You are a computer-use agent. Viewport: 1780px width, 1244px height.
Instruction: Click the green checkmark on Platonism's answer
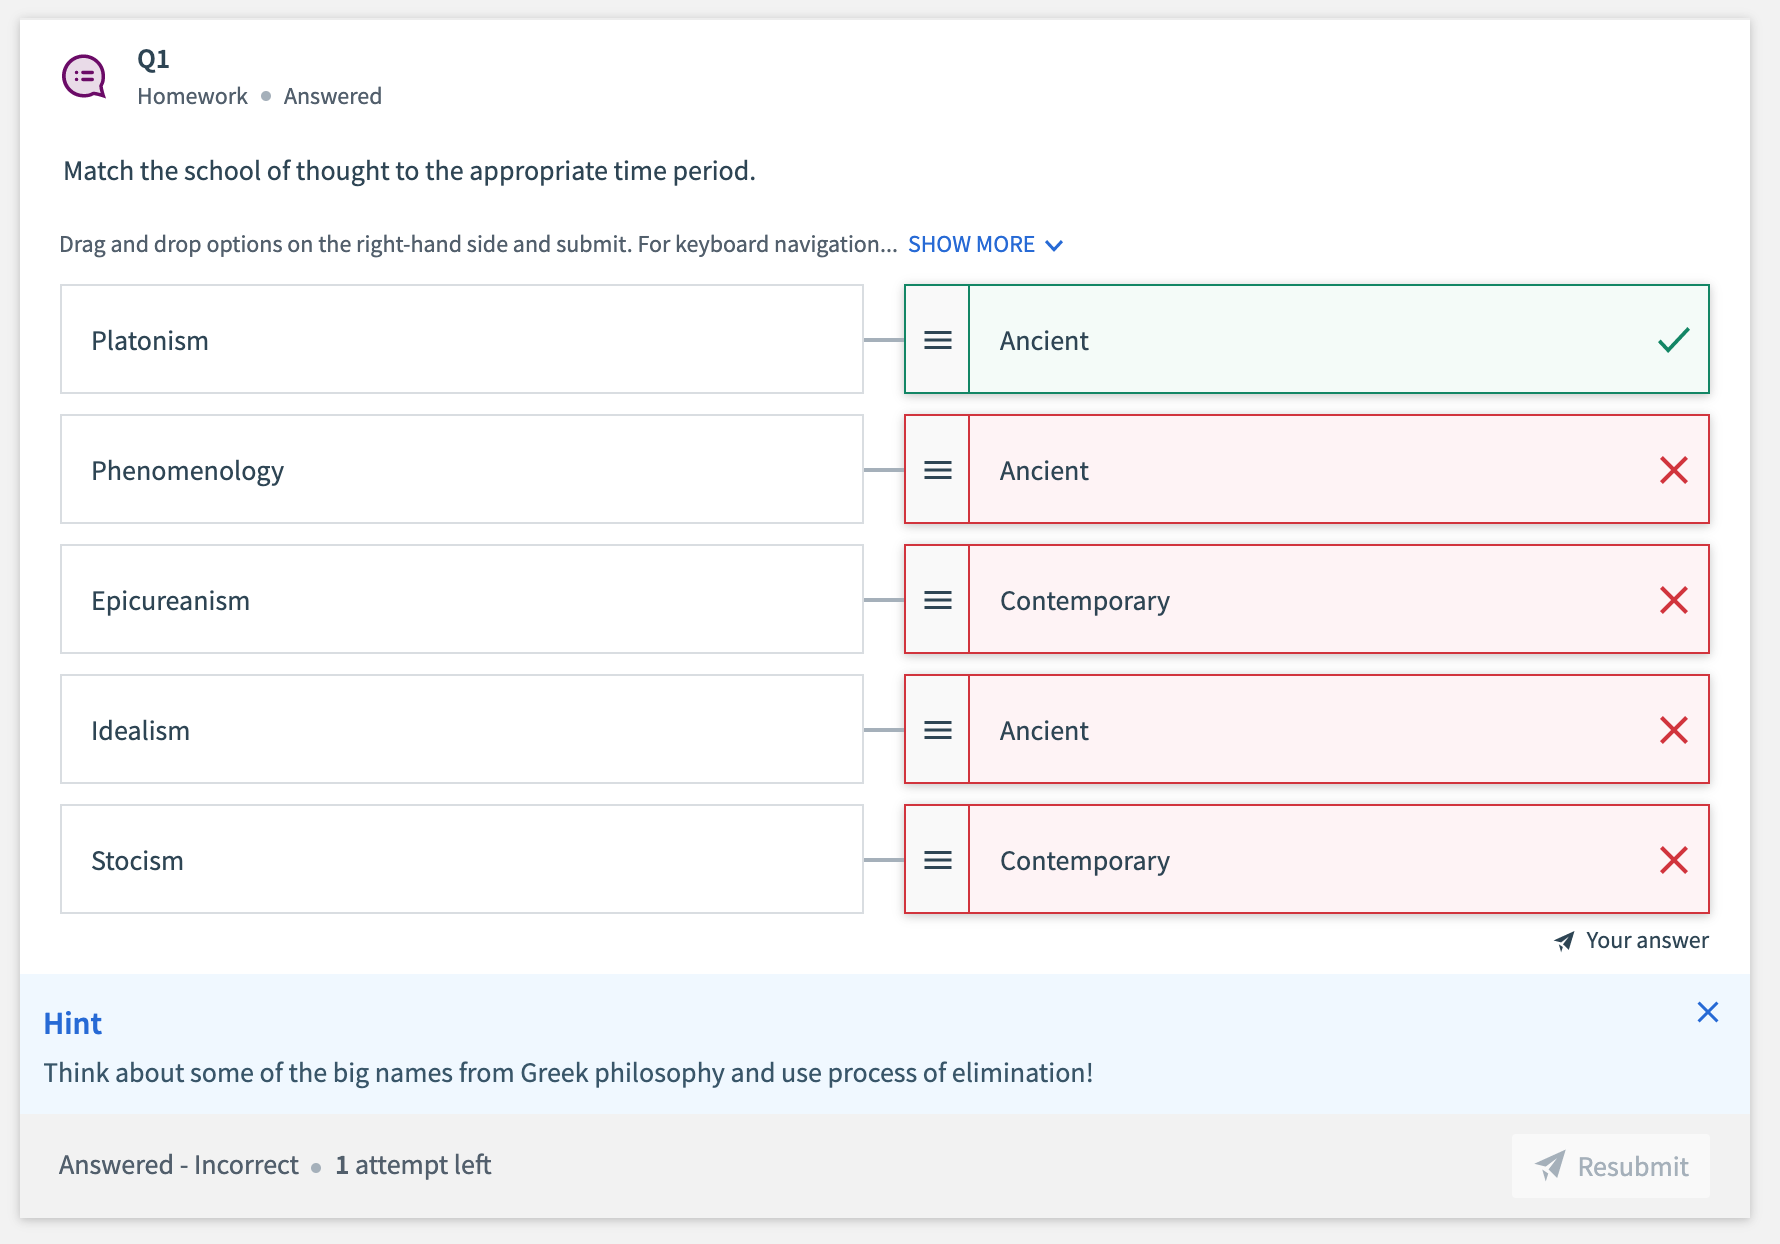(x=1673, y=340)
